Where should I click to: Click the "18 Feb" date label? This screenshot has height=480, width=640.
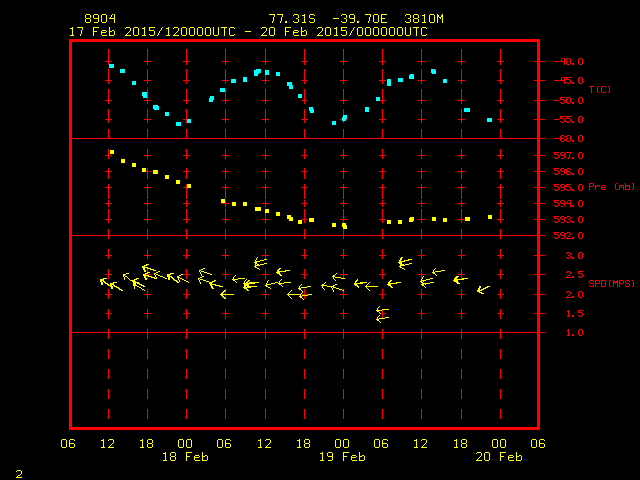[x=185, y=457]
